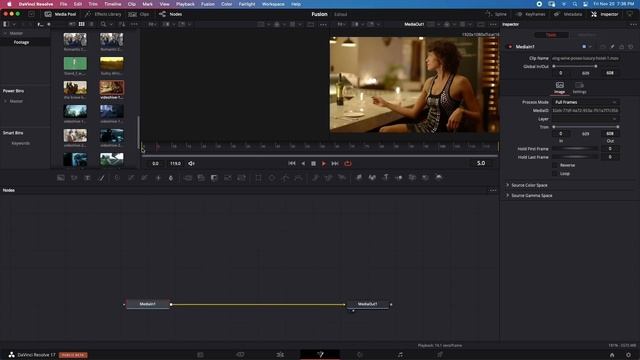Add a Renderer3D node from toolbar
The width and height of the screenshot is (640, 360).
439,178
